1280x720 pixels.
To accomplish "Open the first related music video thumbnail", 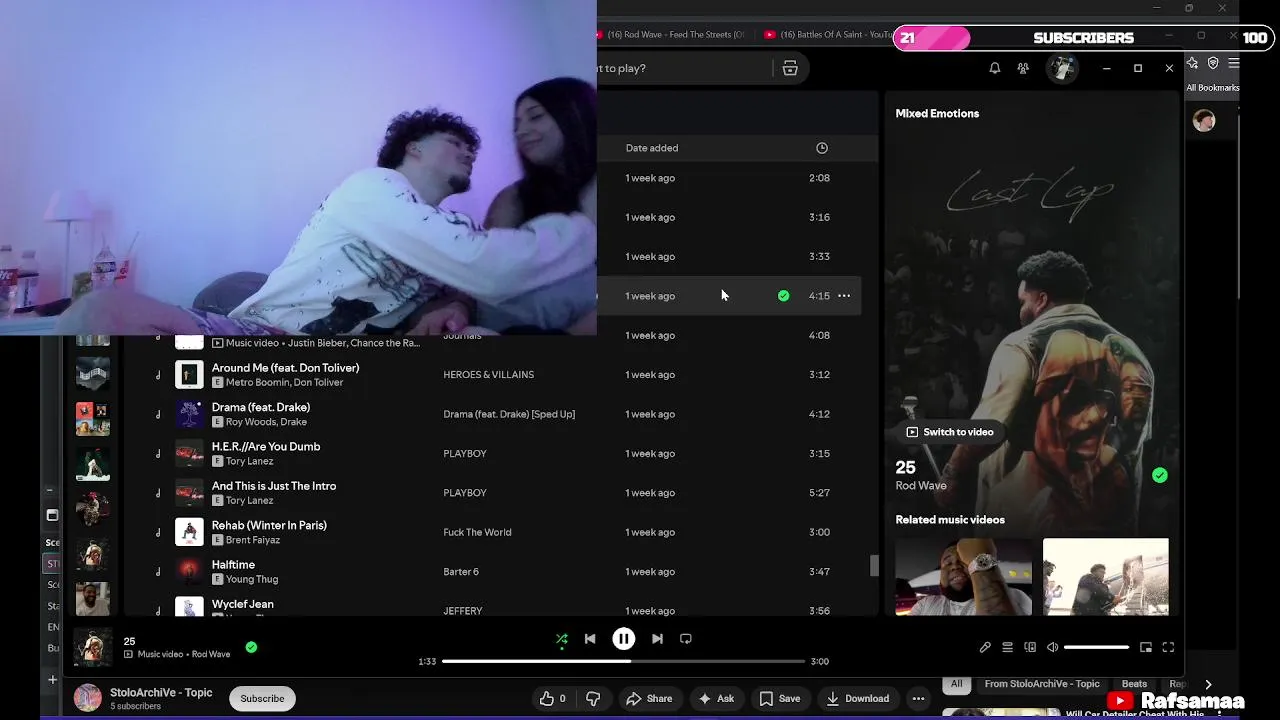I will [x=963, y=577].
